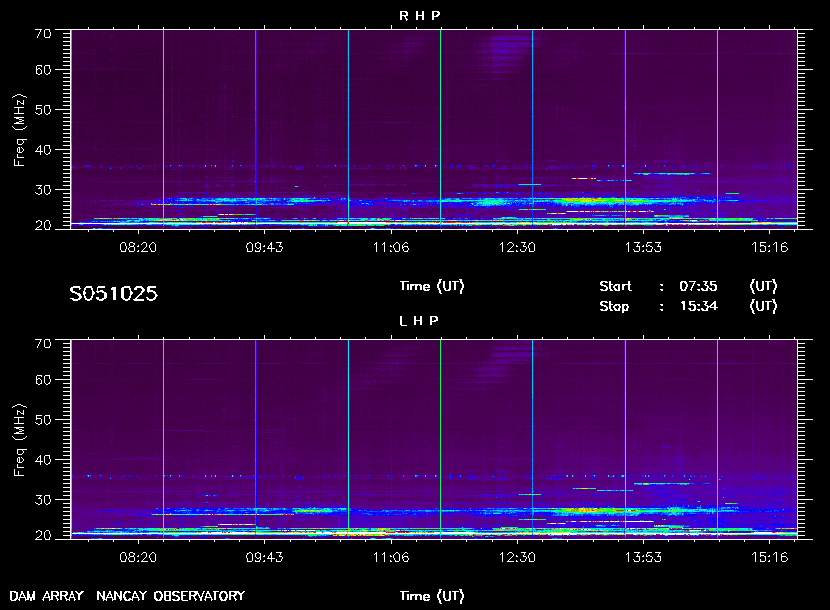The height and width of the screenshot is (610, 830).
Task: Click the '15:16' time label under RHP panel
Action: 770,247
